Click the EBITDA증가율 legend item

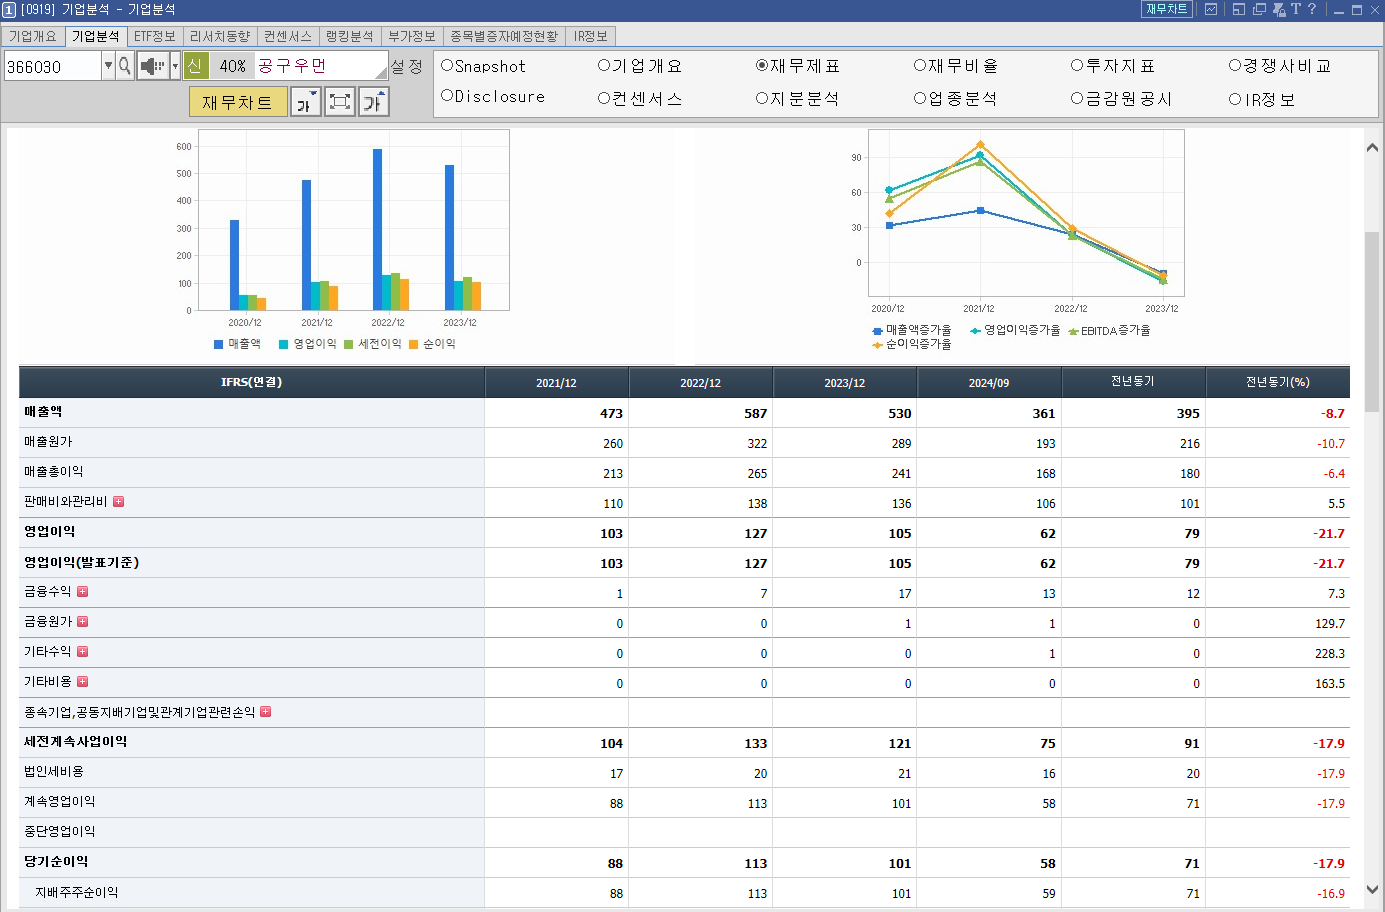point(1109,331)
